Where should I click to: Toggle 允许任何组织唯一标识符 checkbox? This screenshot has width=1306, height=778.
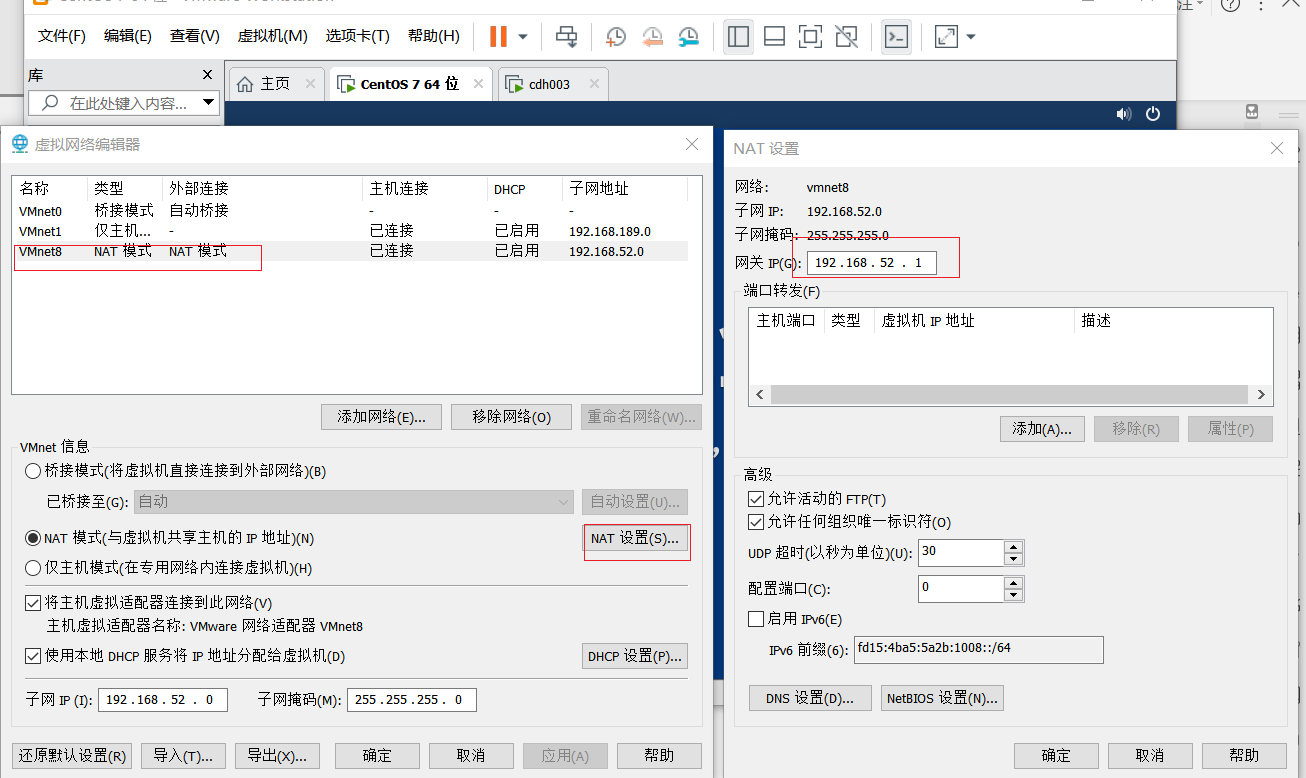pyautogui.click(x=756, y=522)
